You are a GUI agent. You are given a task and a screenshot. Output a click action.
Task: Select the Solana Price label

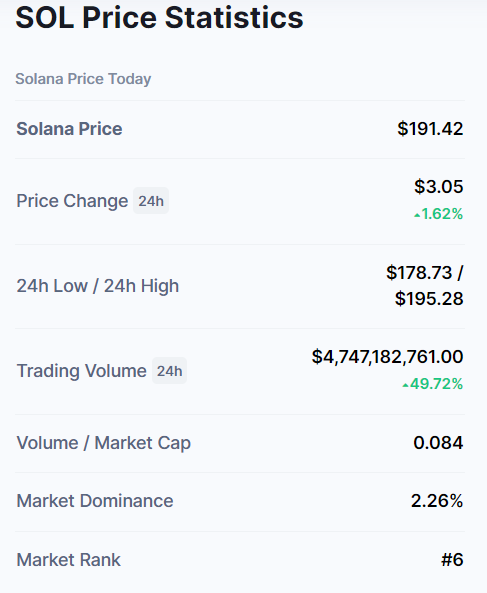pos(69,129)
